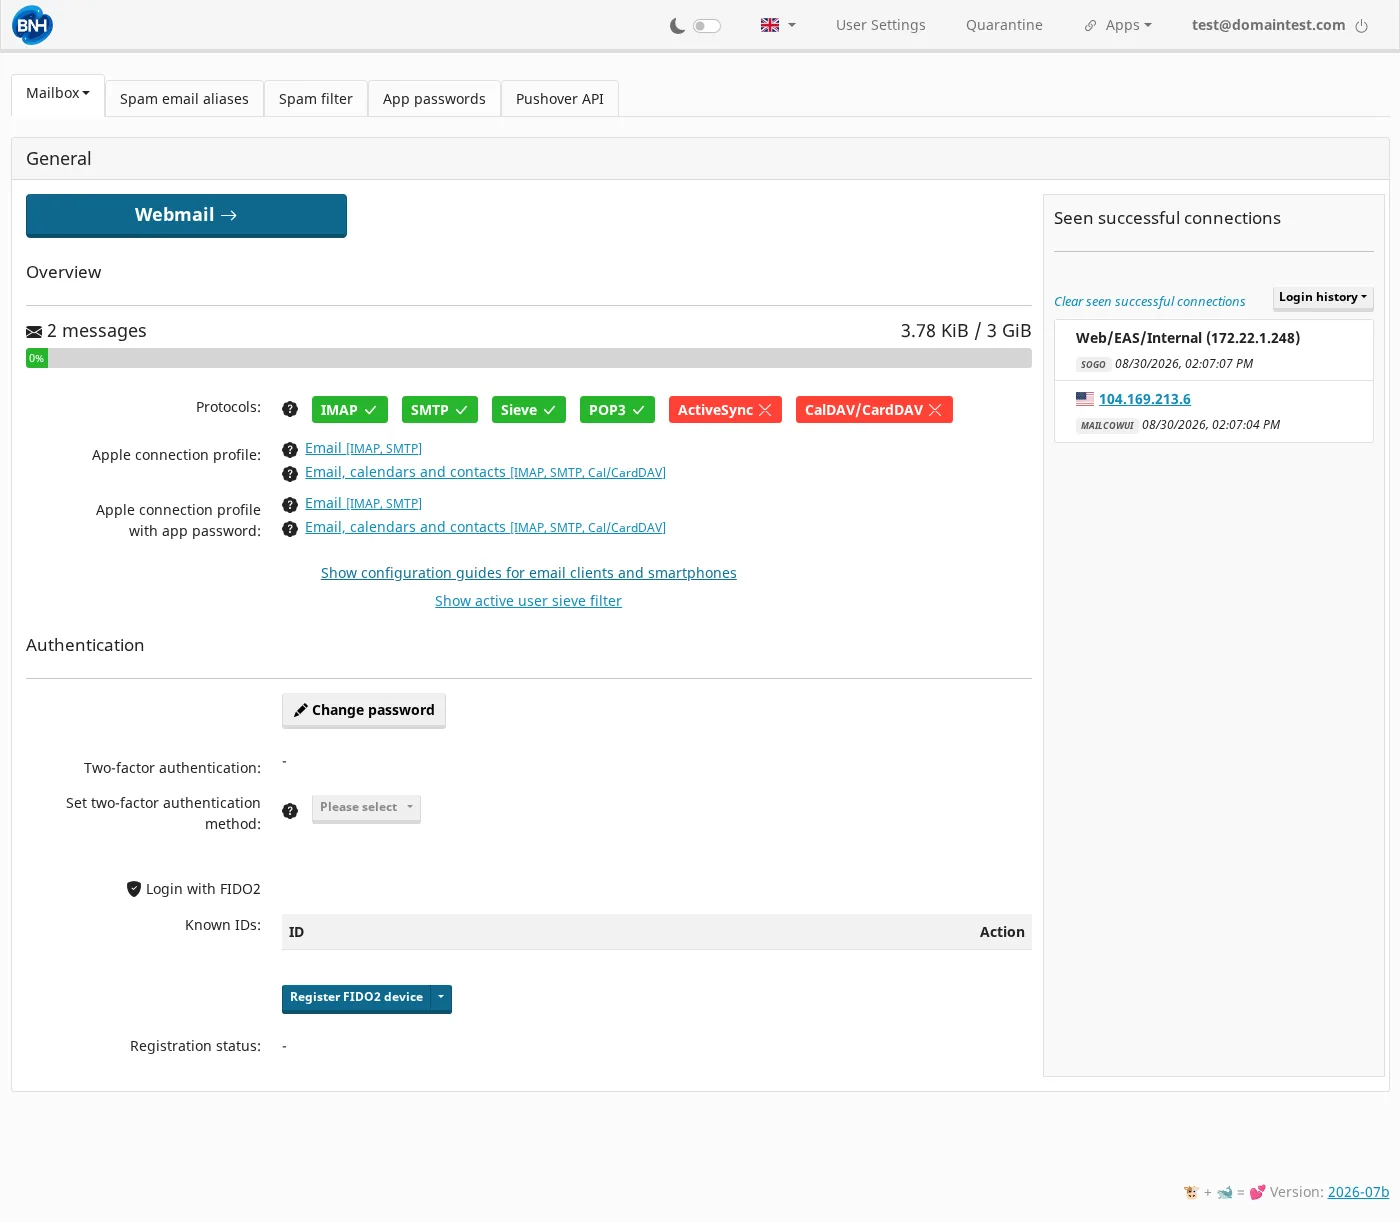The height and width of the screenshot is (1222, 1400).
Task: Click the mailbox quota usage progress bar
Action: coord(529,358)
